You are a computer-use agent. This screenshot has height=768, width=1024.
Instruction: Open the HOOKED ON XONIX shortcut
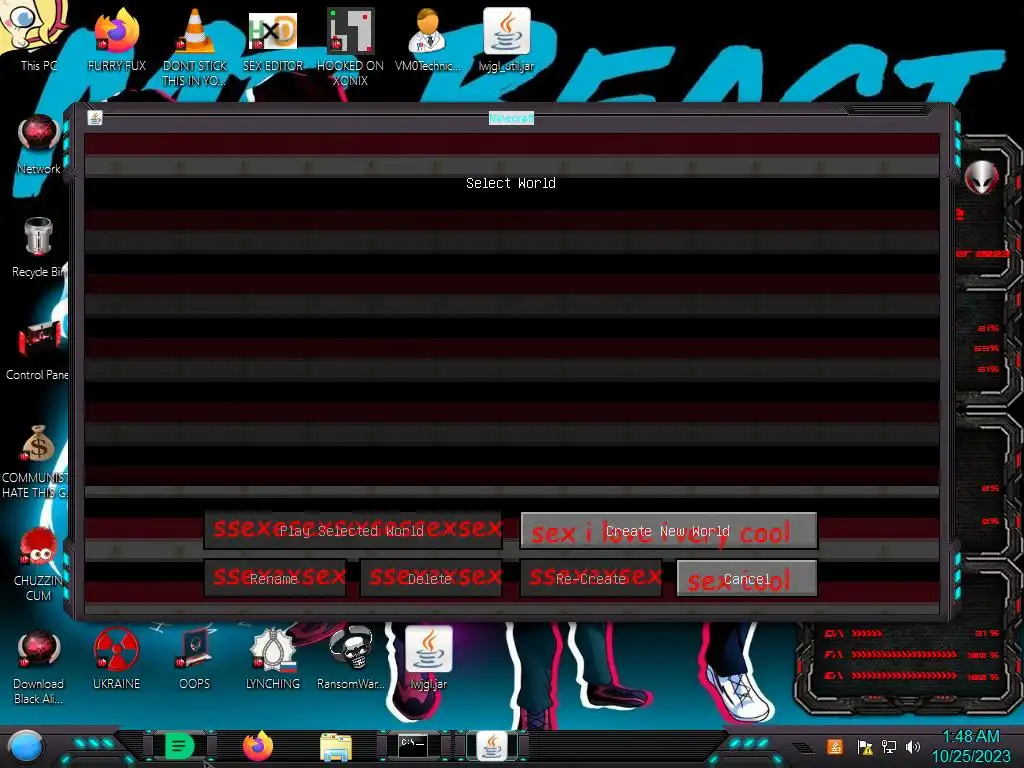pos(350,46)
